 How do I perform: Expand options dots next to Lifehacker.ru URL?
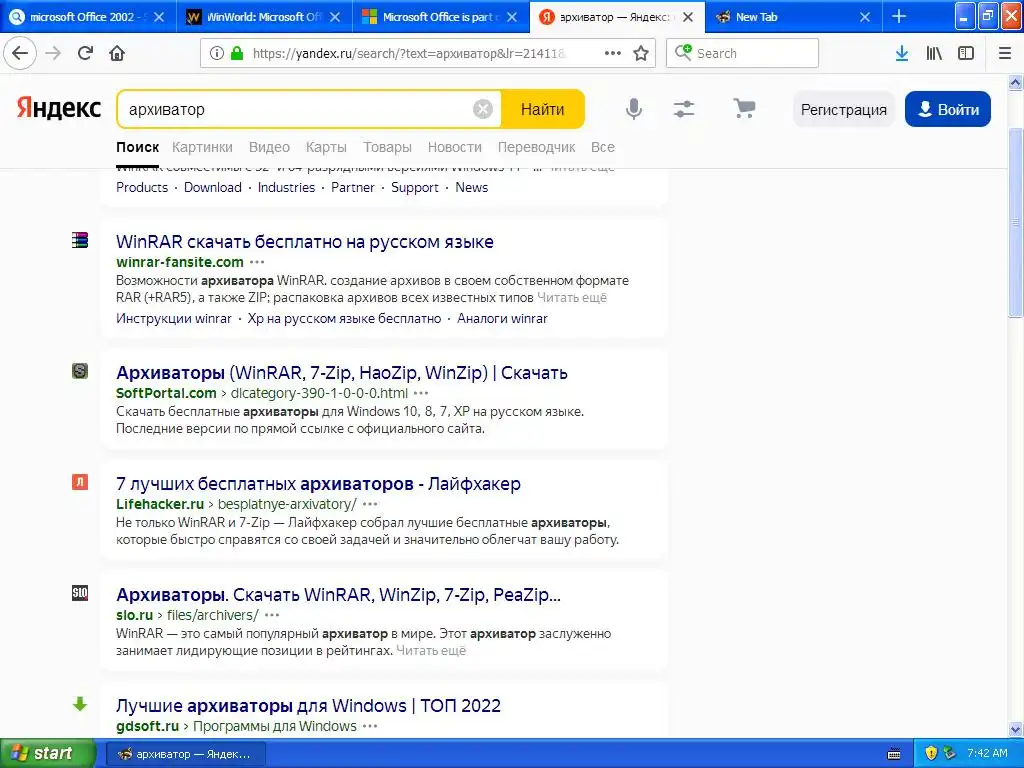370,504
